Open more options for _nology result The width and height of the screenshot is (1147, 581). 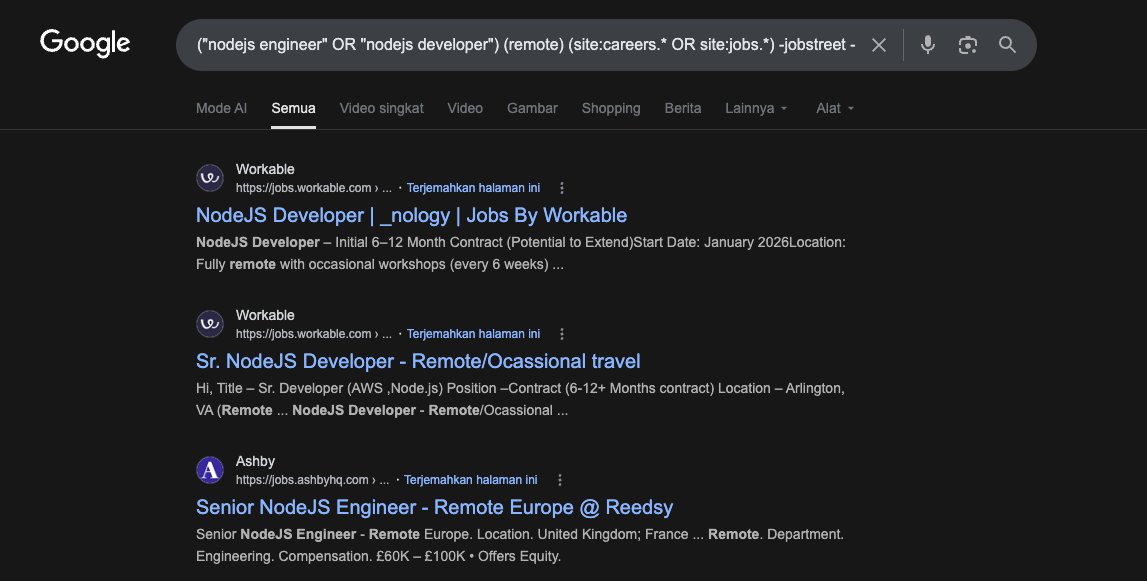pyautogui.click(x=562, y=188)
